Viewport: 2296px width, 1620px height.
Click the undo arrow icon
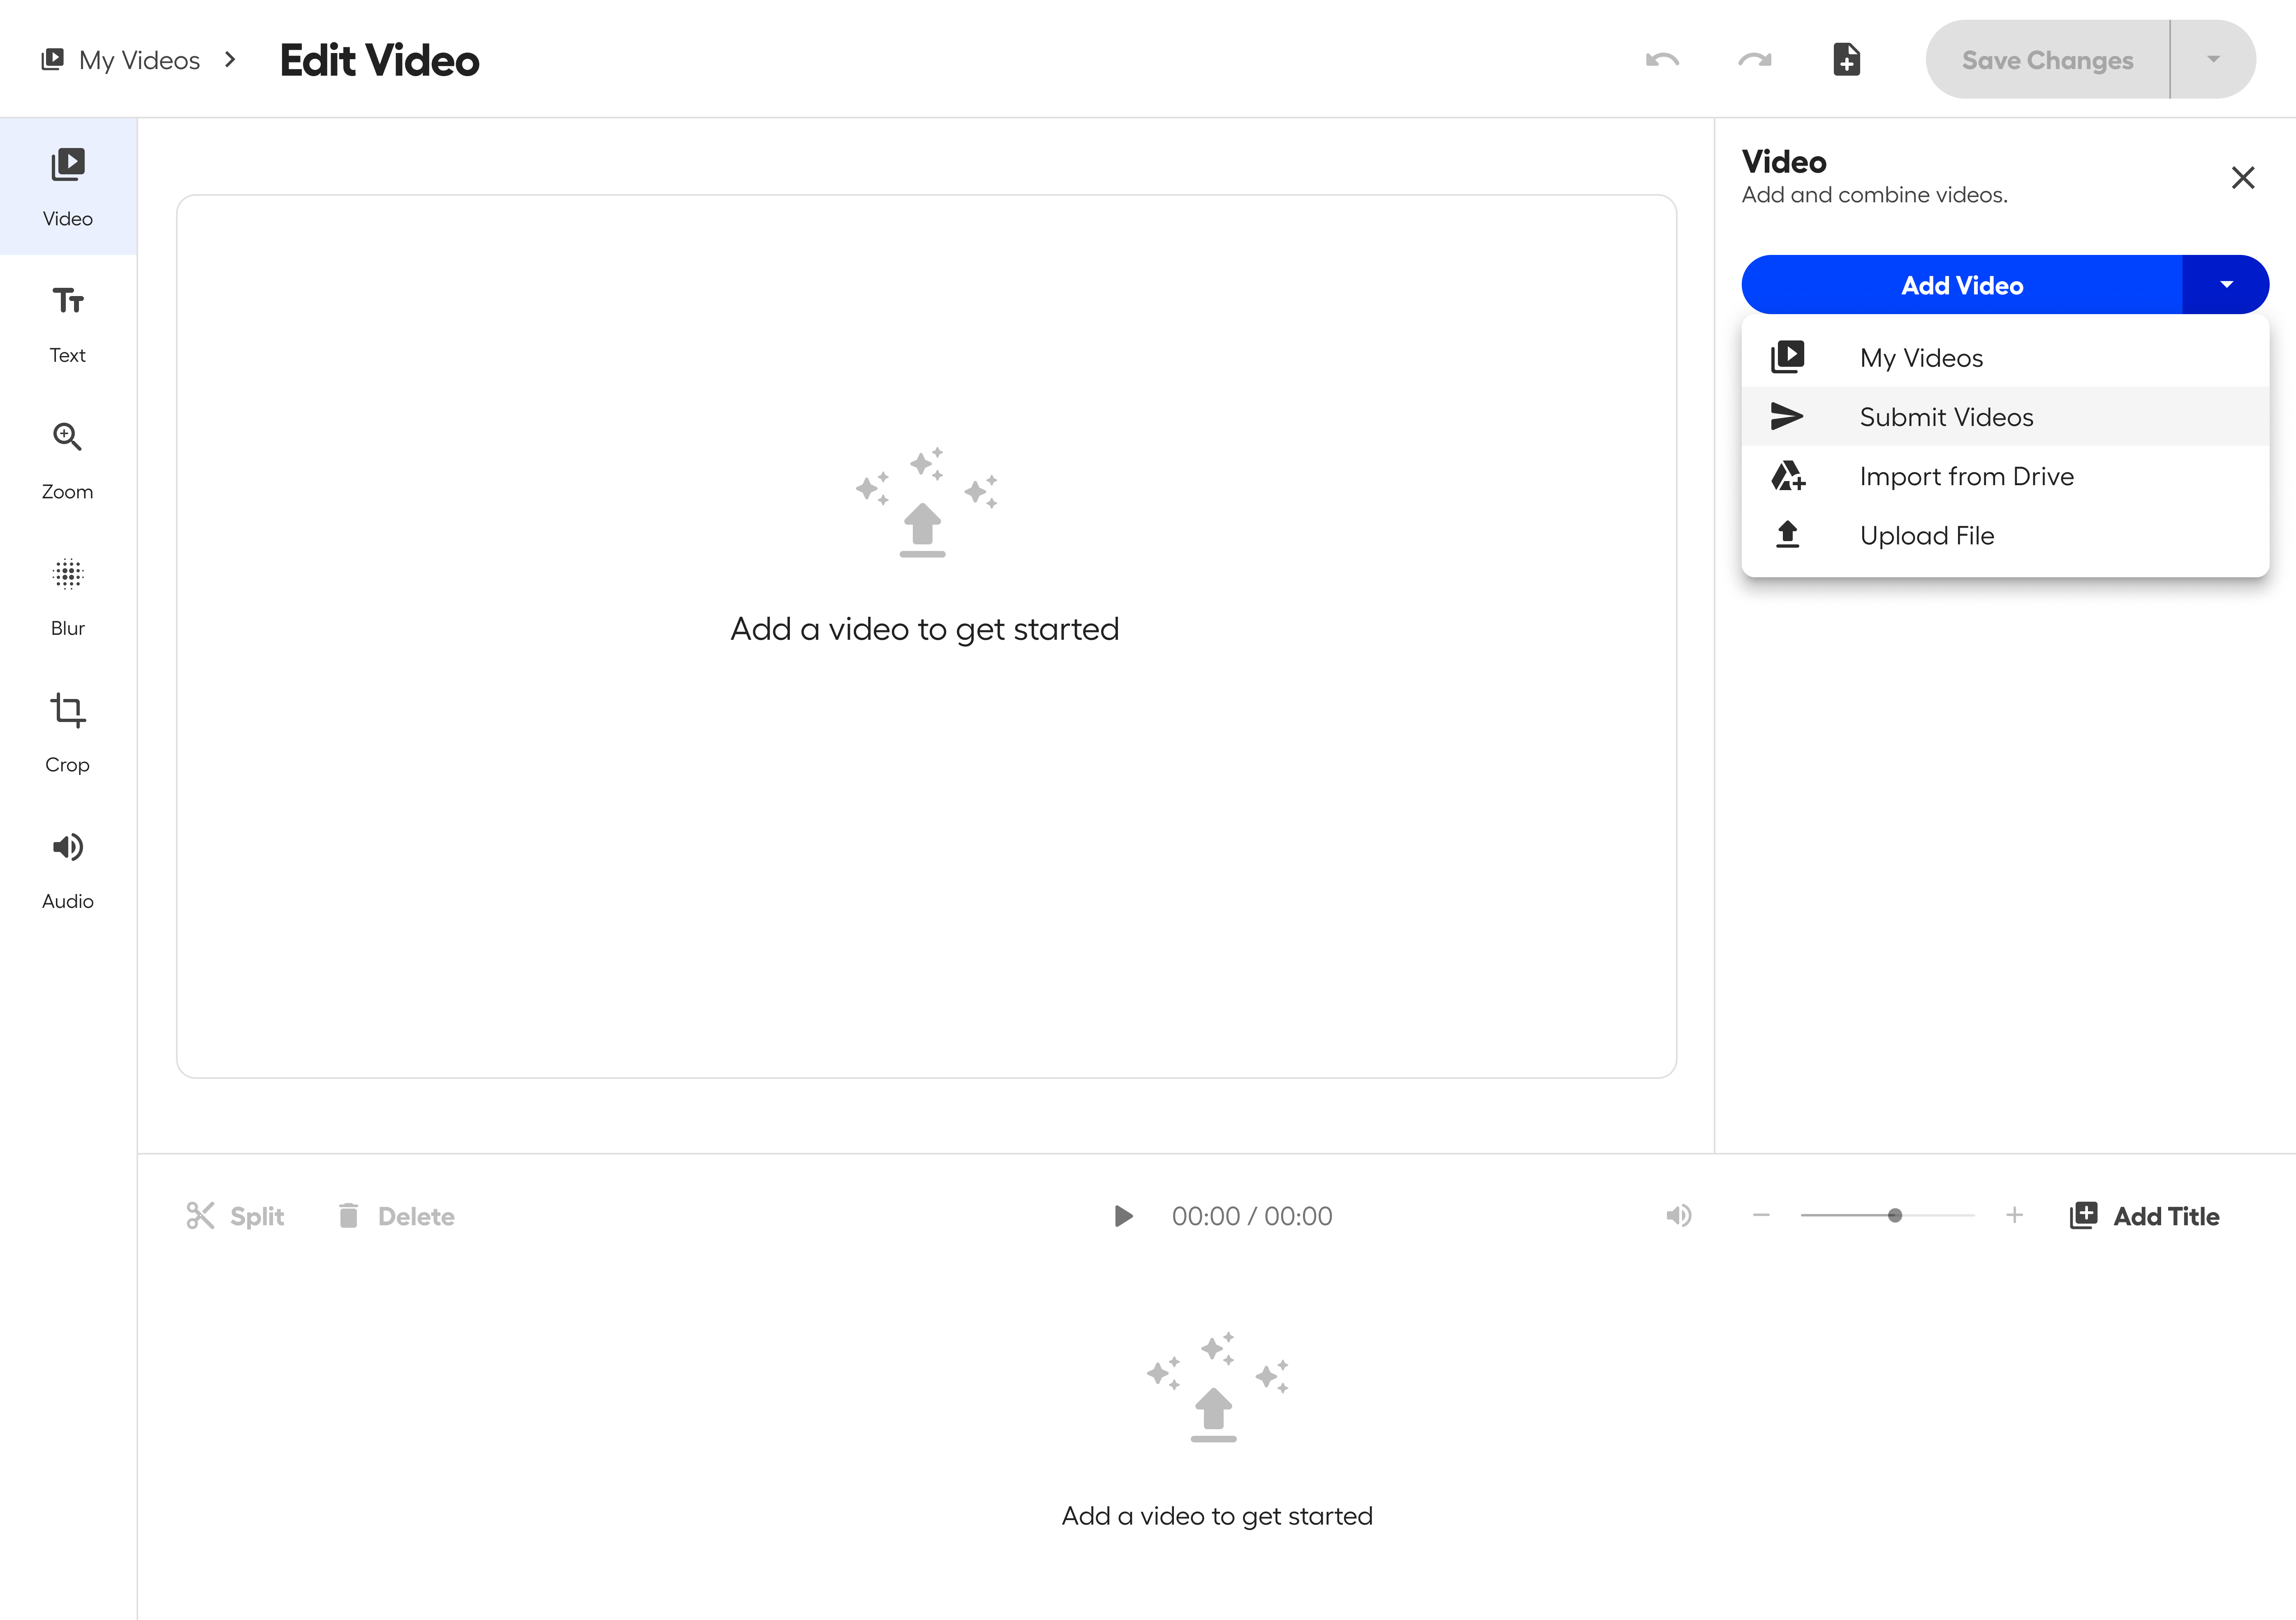click(x=1661, y=60)
